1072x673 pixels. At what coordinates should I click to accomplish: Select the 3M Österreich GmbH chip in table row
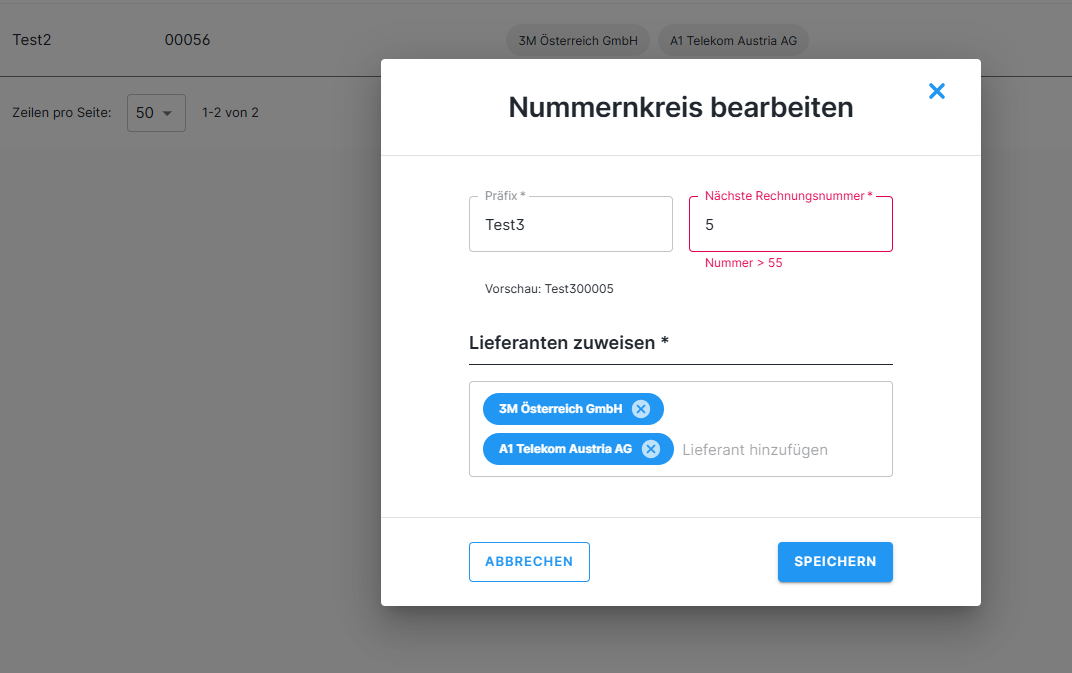click(x=578, y=41)
